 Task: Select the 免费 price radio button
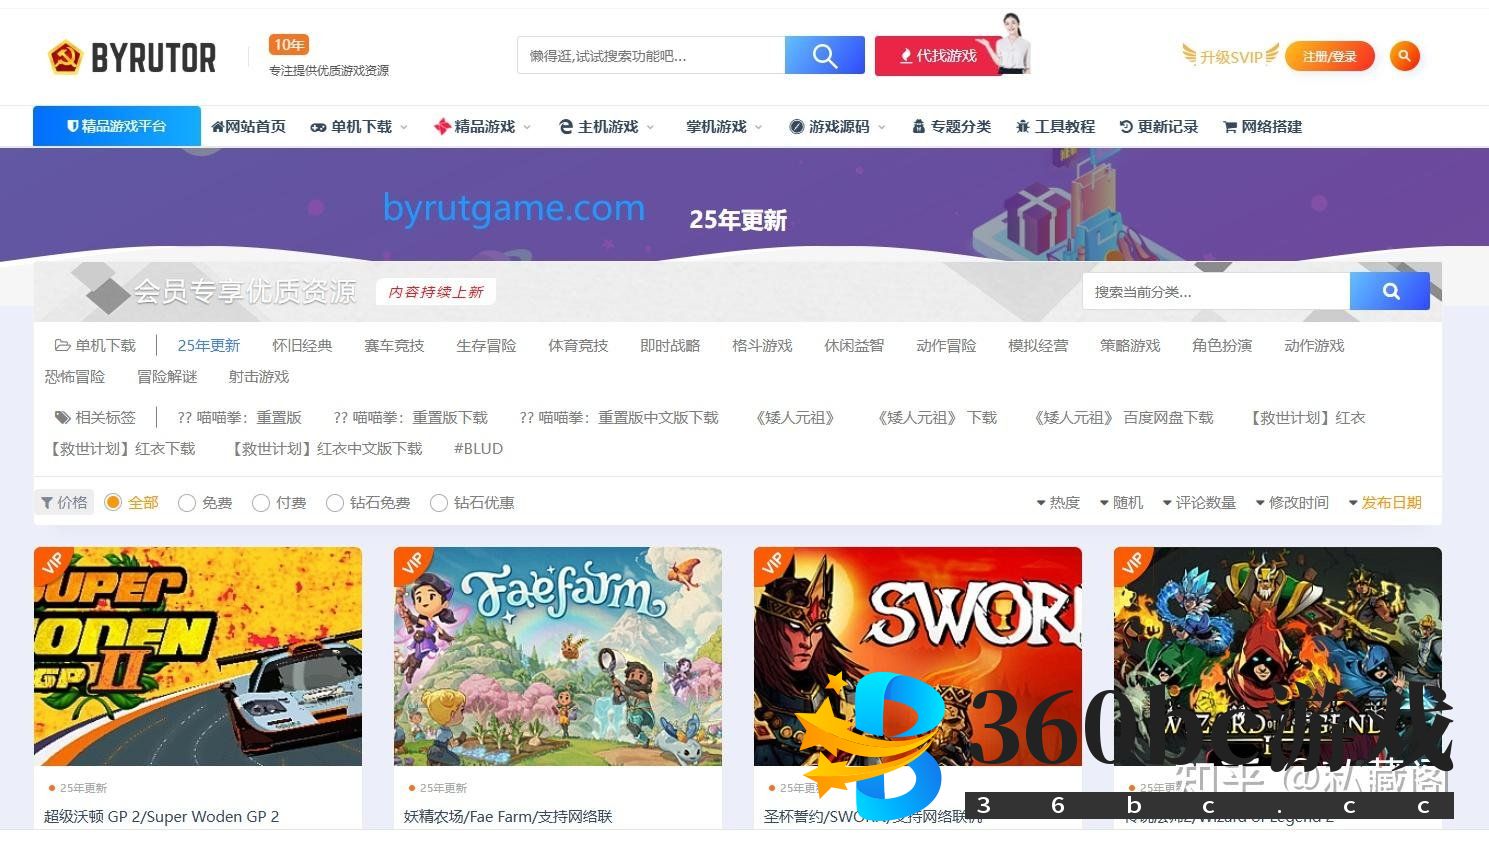[187, 503]
